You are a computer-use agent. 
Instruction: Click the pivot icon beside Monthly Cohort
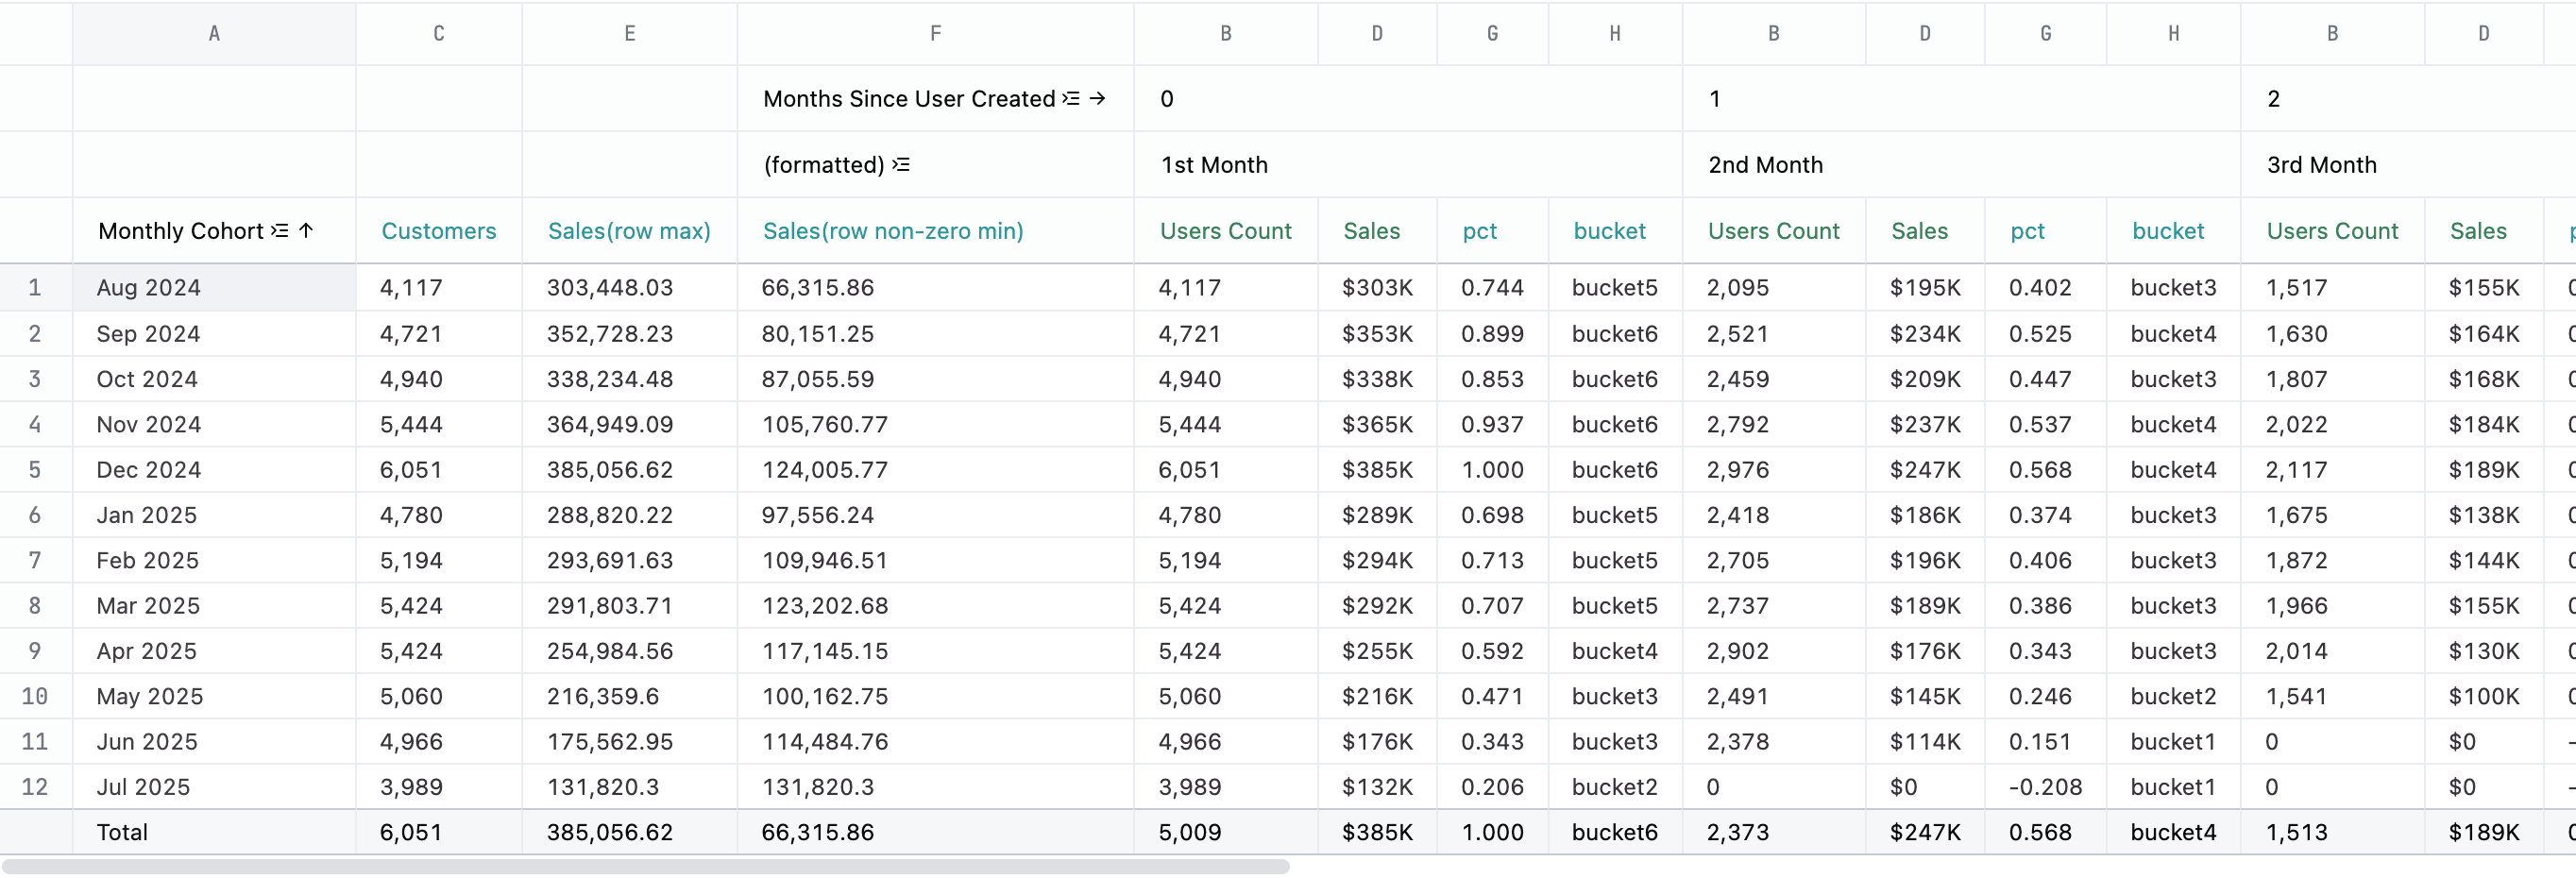tap(280, 231)
